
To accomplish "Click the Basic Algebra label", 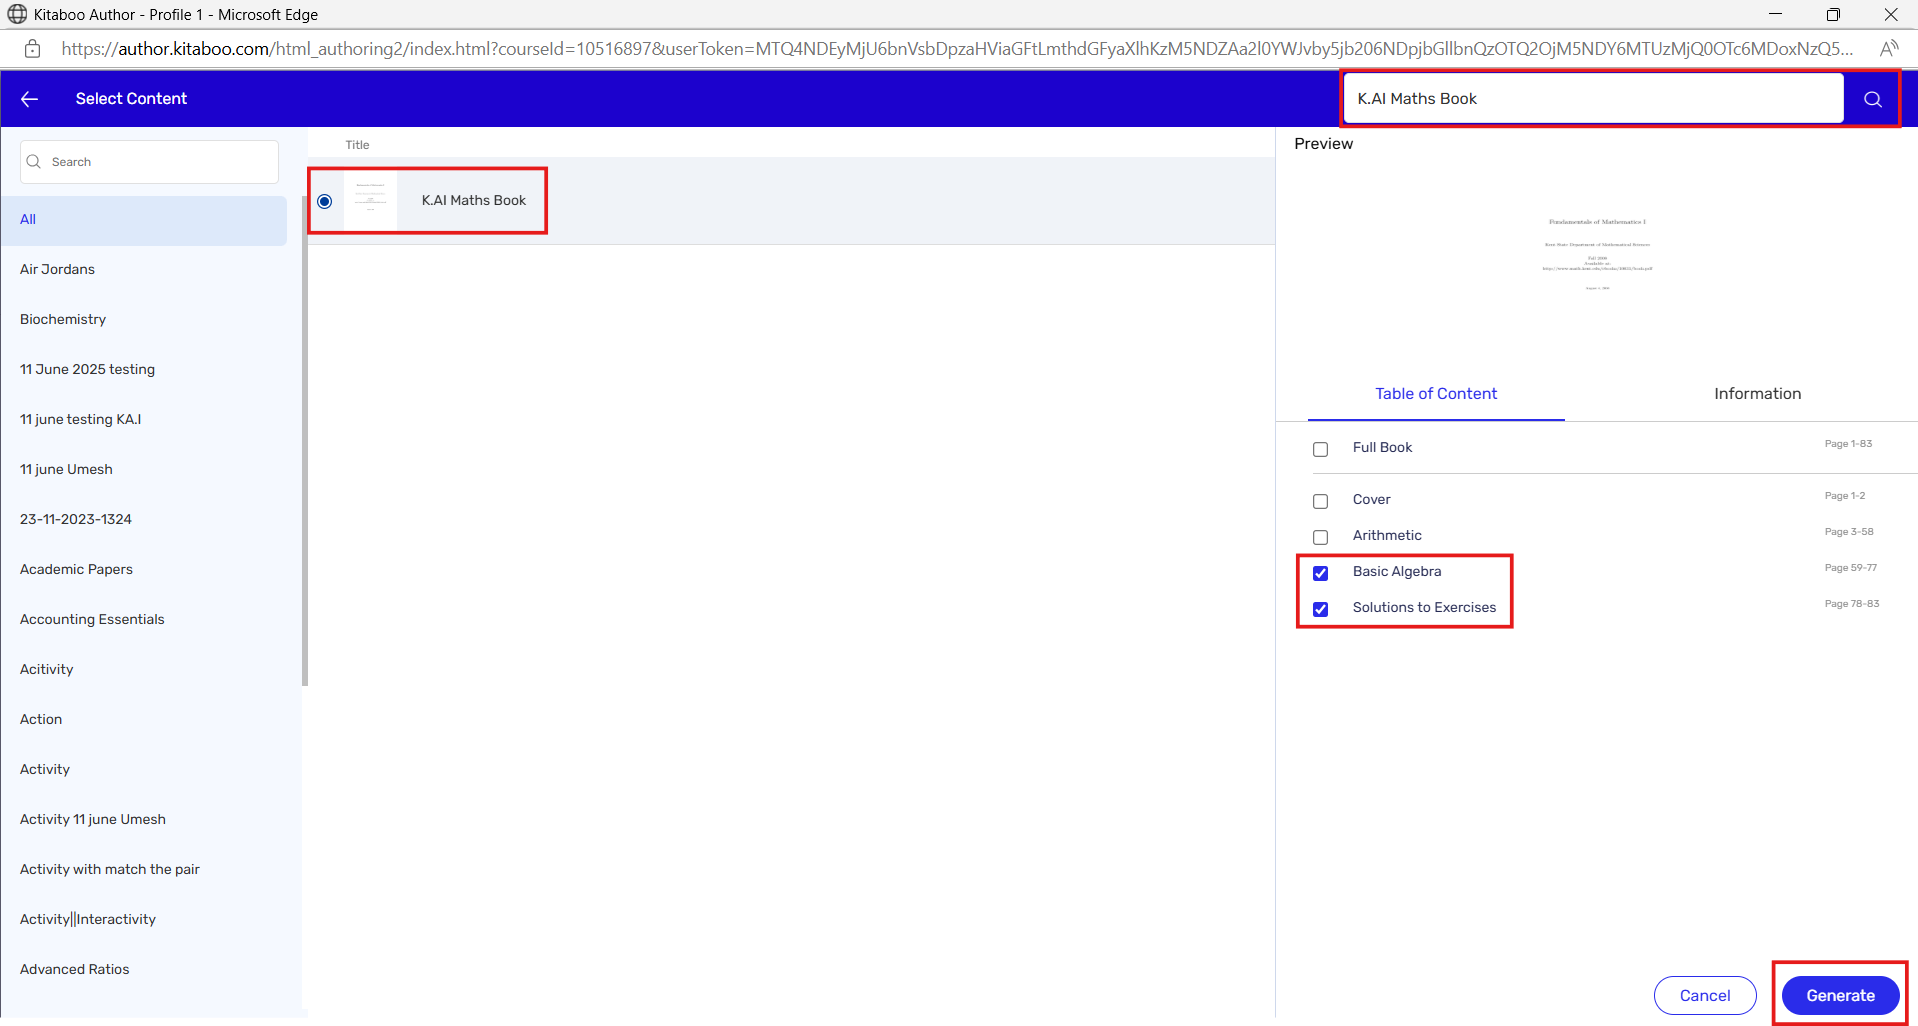I will [1397, 571].
